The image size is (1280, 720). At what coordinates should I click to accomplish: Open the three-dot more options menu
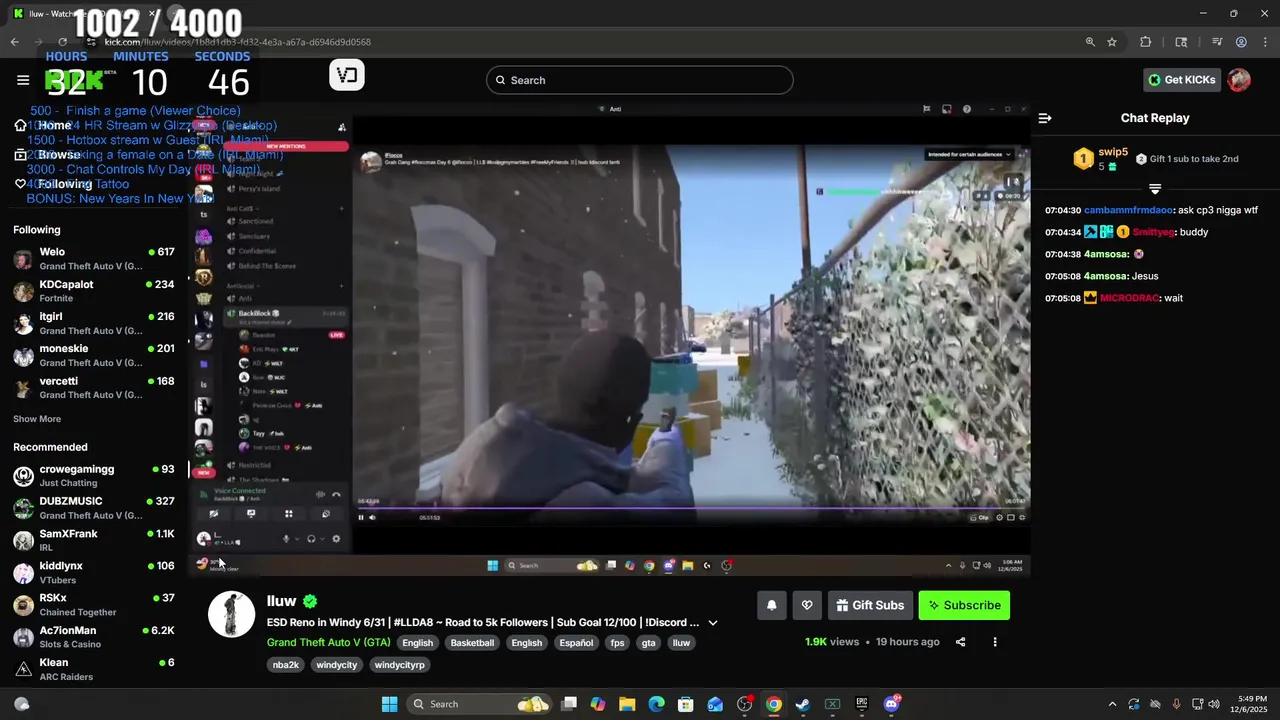tap(994, 642)
